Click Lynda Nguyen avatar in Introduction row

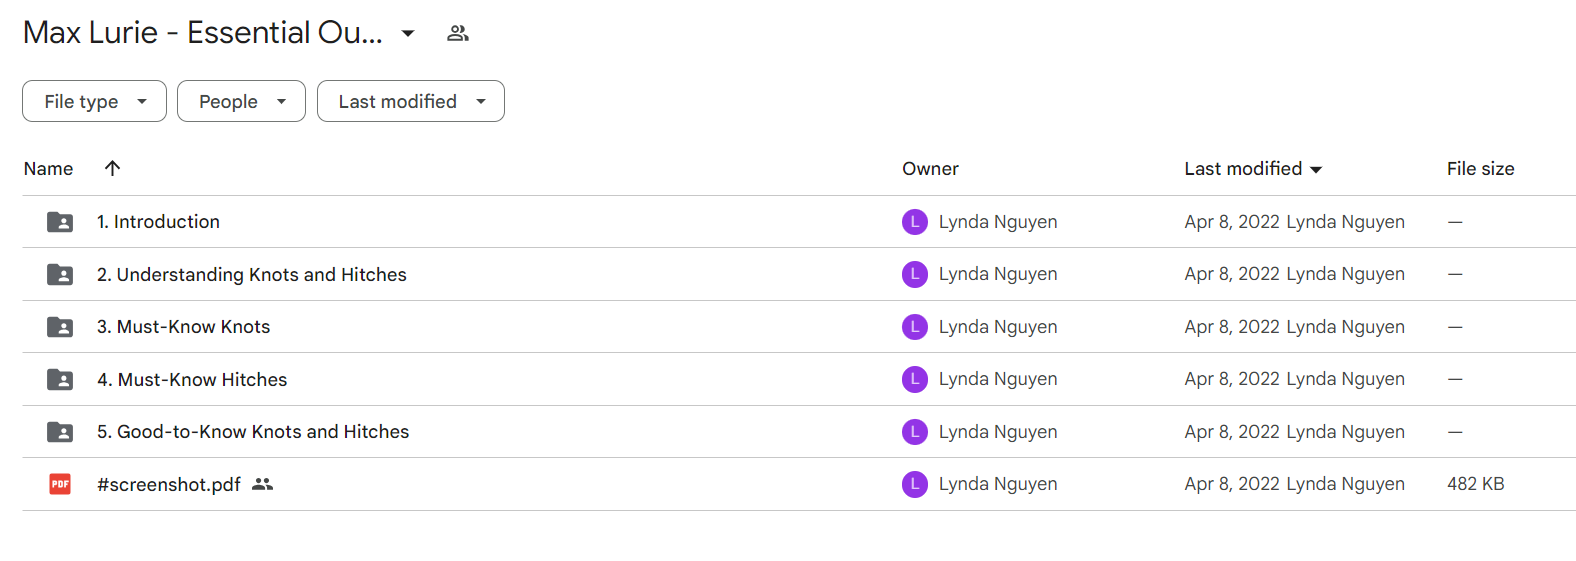tap(914, 222)
